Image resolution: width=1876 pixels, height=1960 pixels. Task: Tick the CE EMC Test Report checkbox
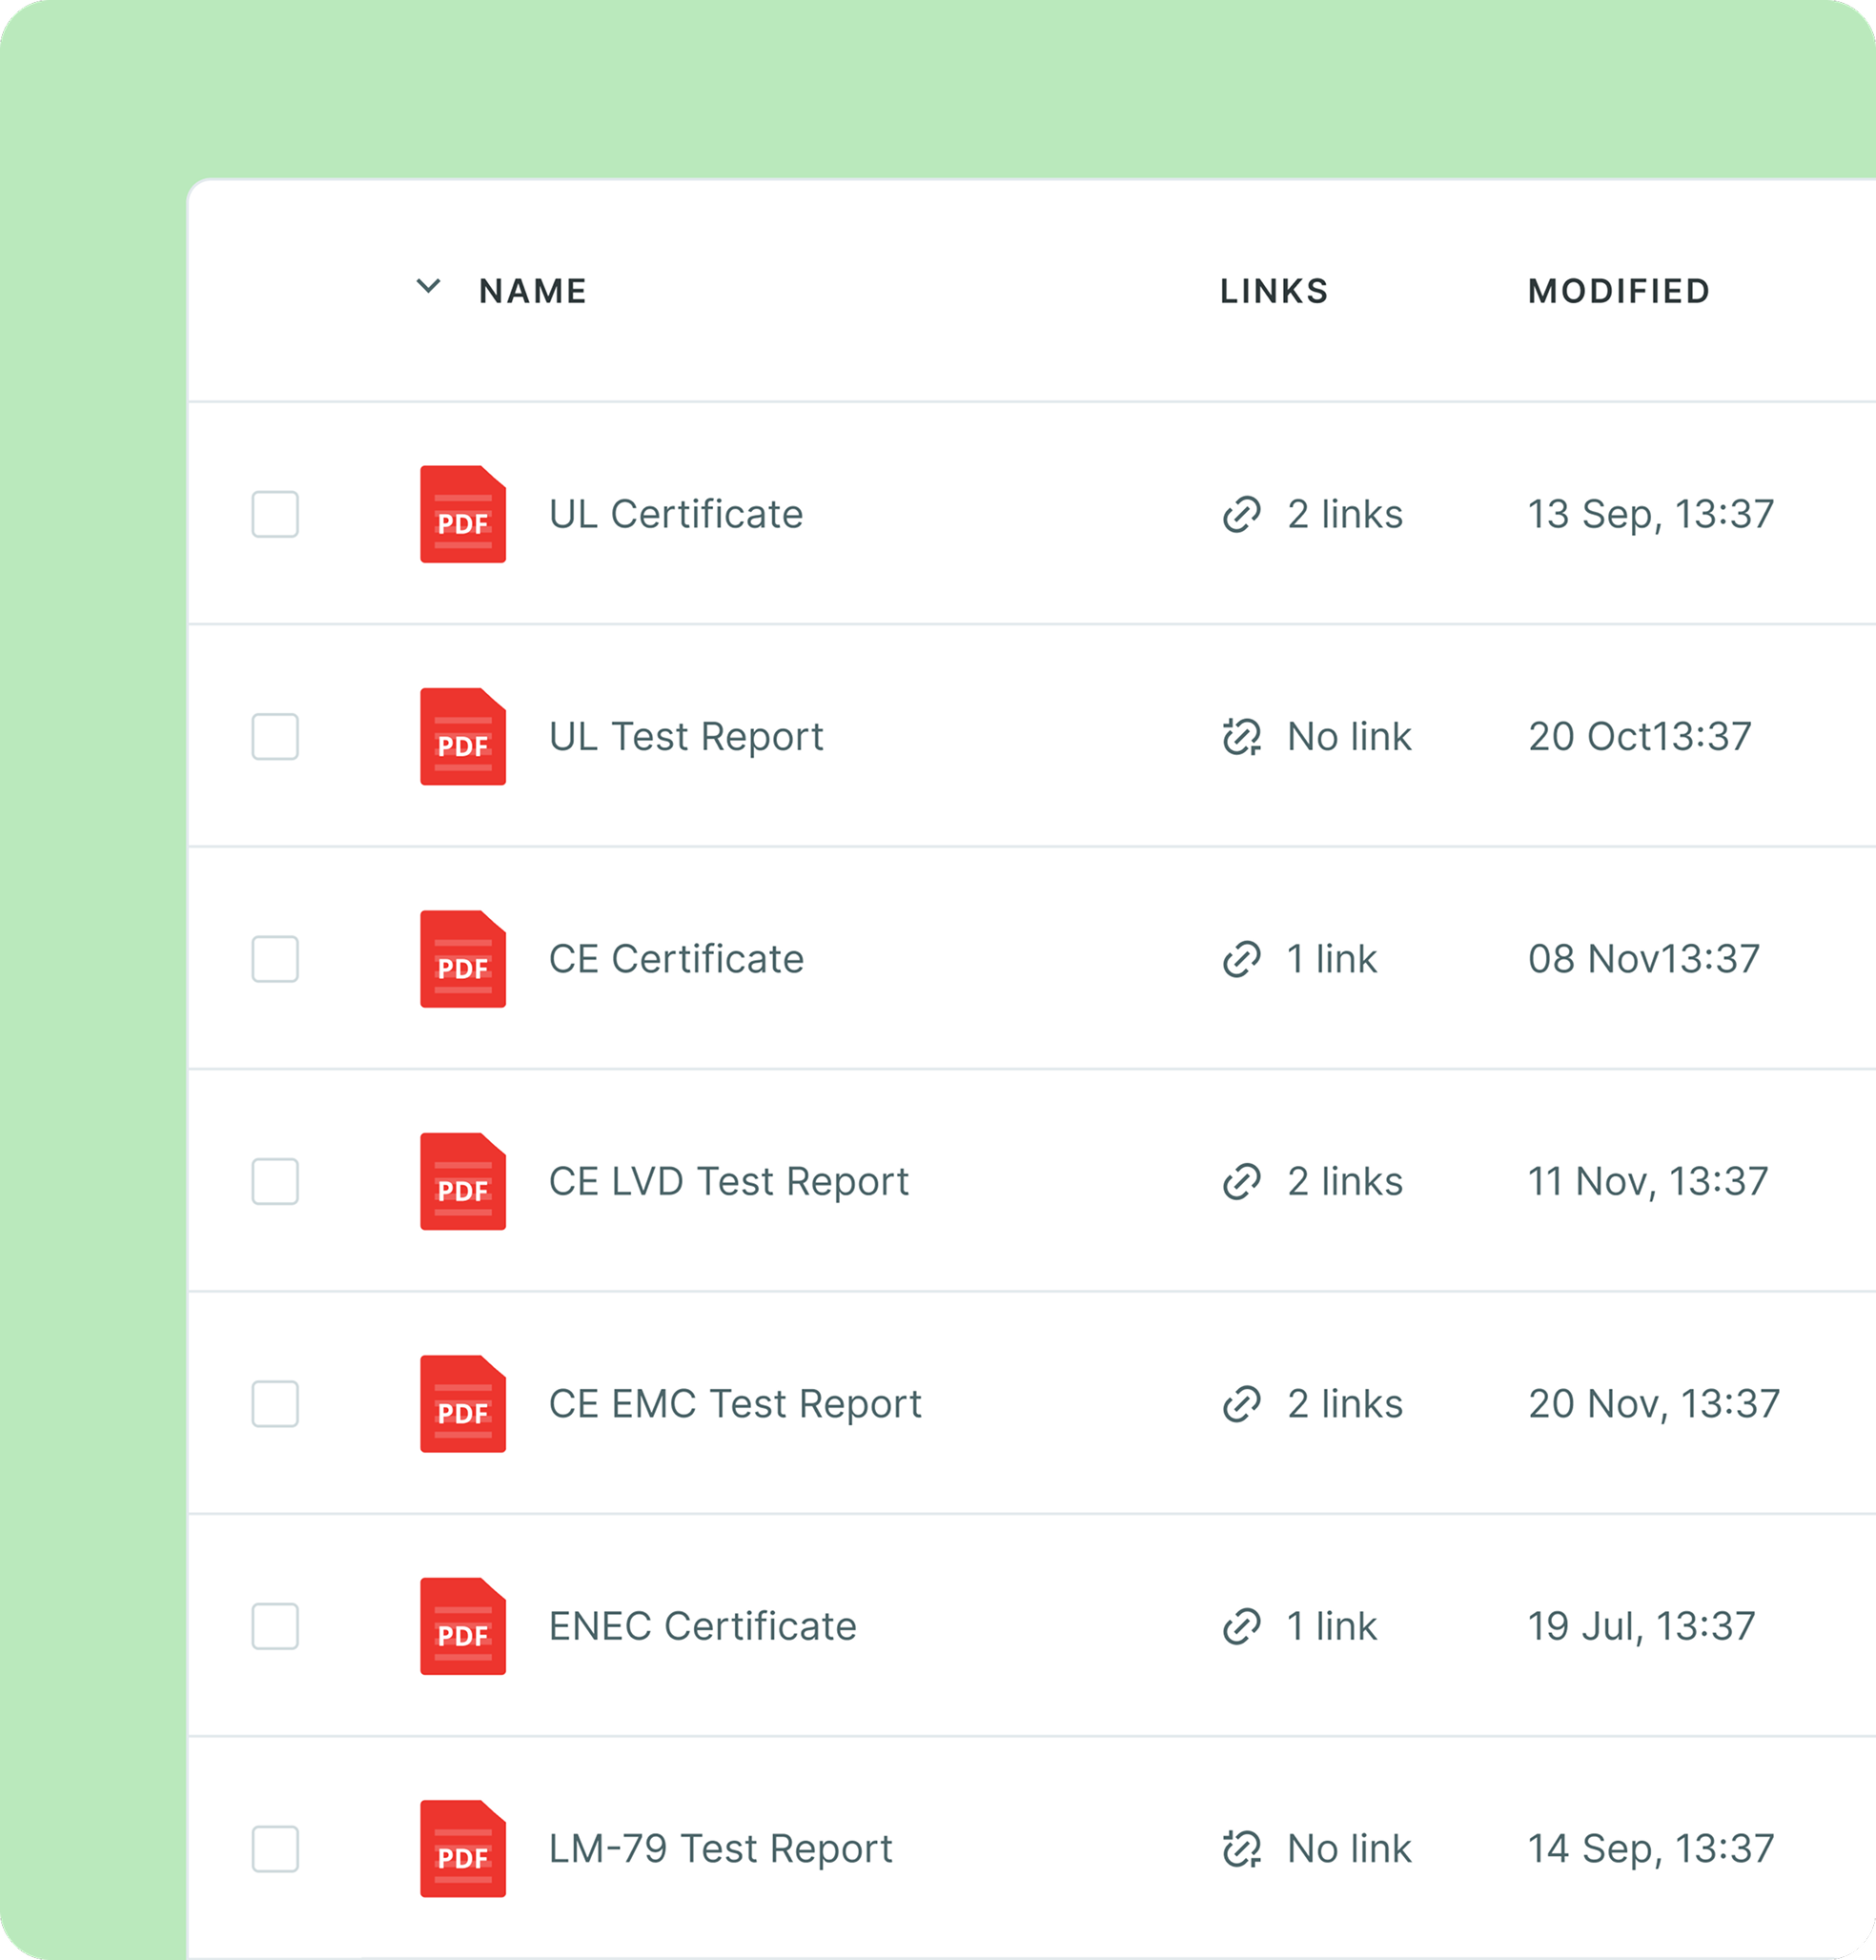[275, 1404]
